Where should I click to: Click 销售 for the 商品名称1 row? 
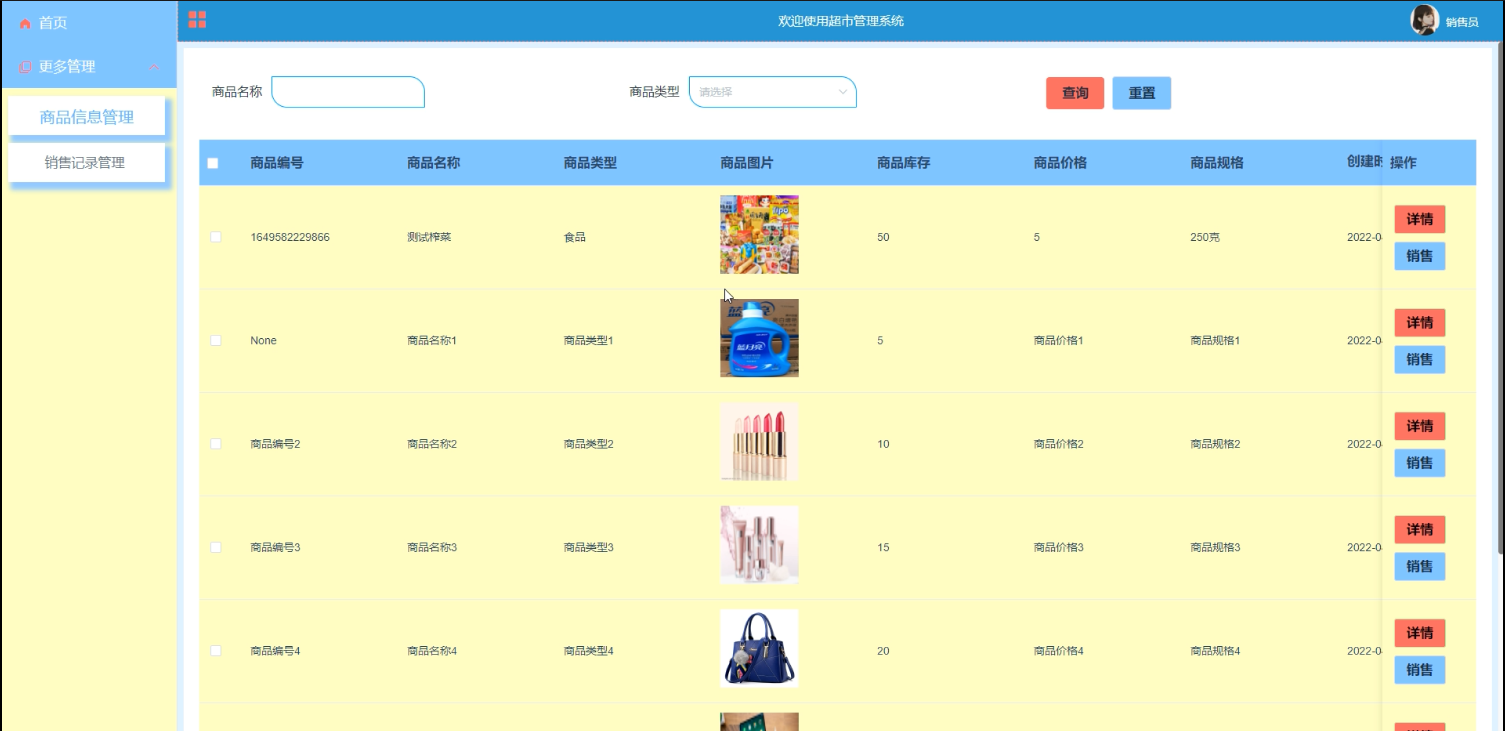pyautogui.click(x=1420, y=360)
